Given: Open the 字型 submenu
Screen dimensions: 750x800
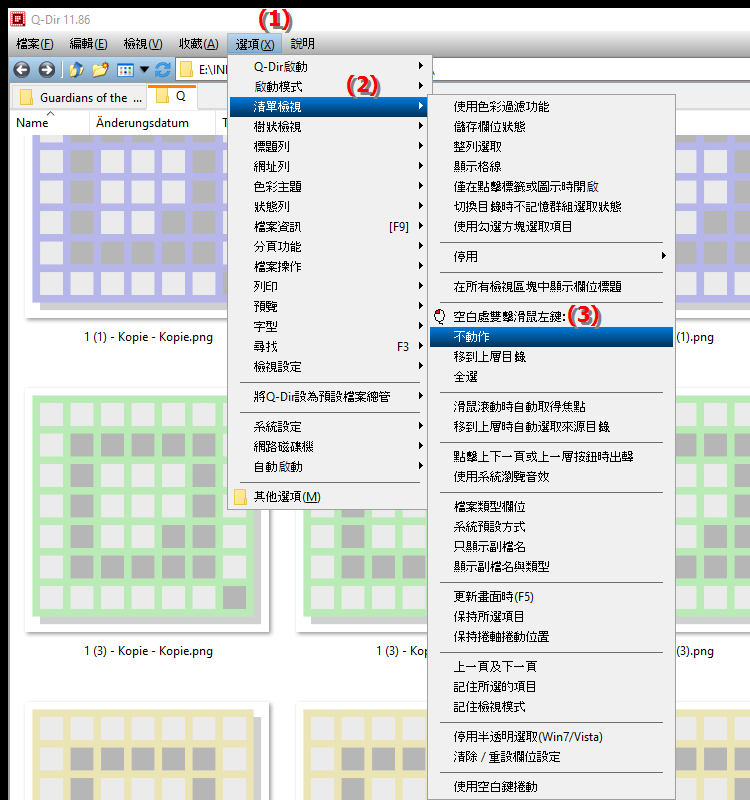Looking at the screenshot, I should click(328, 327).
